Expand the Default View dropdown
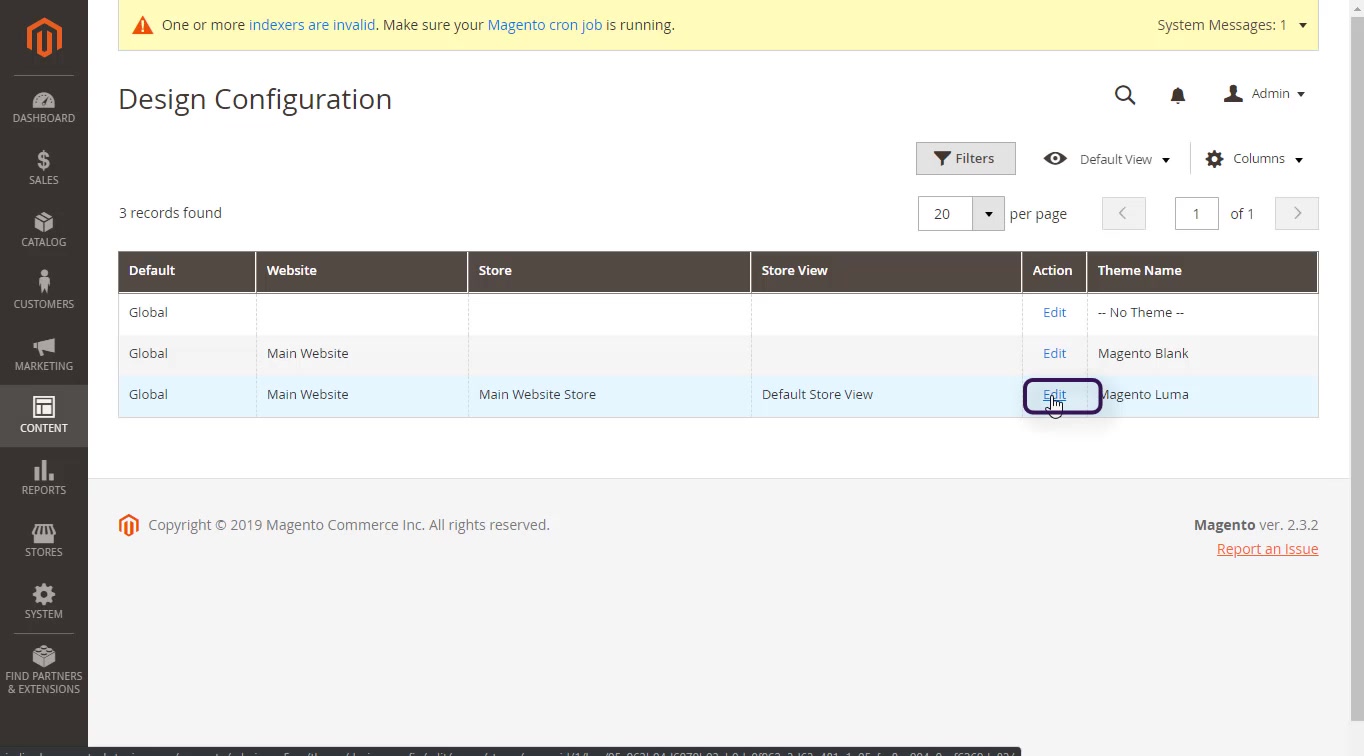 tap(1107, 159)
